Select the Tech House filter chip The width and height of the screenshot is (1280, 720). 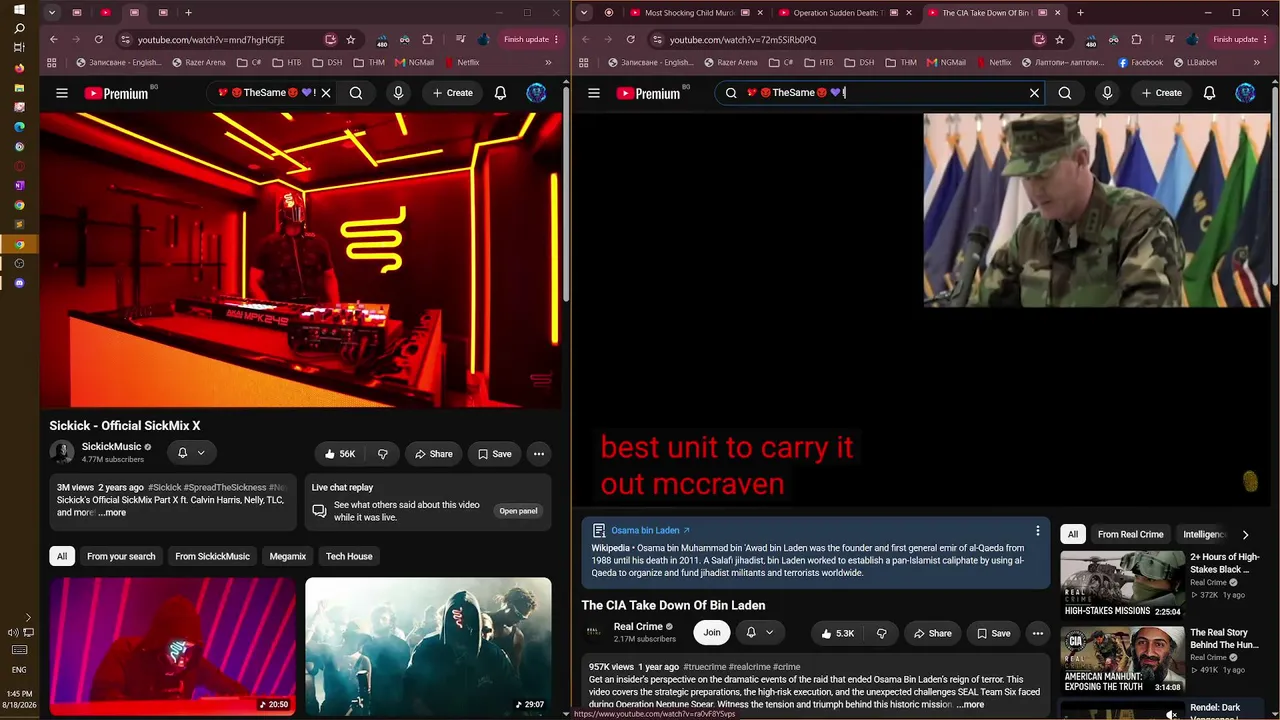click(x=349, y=556)
